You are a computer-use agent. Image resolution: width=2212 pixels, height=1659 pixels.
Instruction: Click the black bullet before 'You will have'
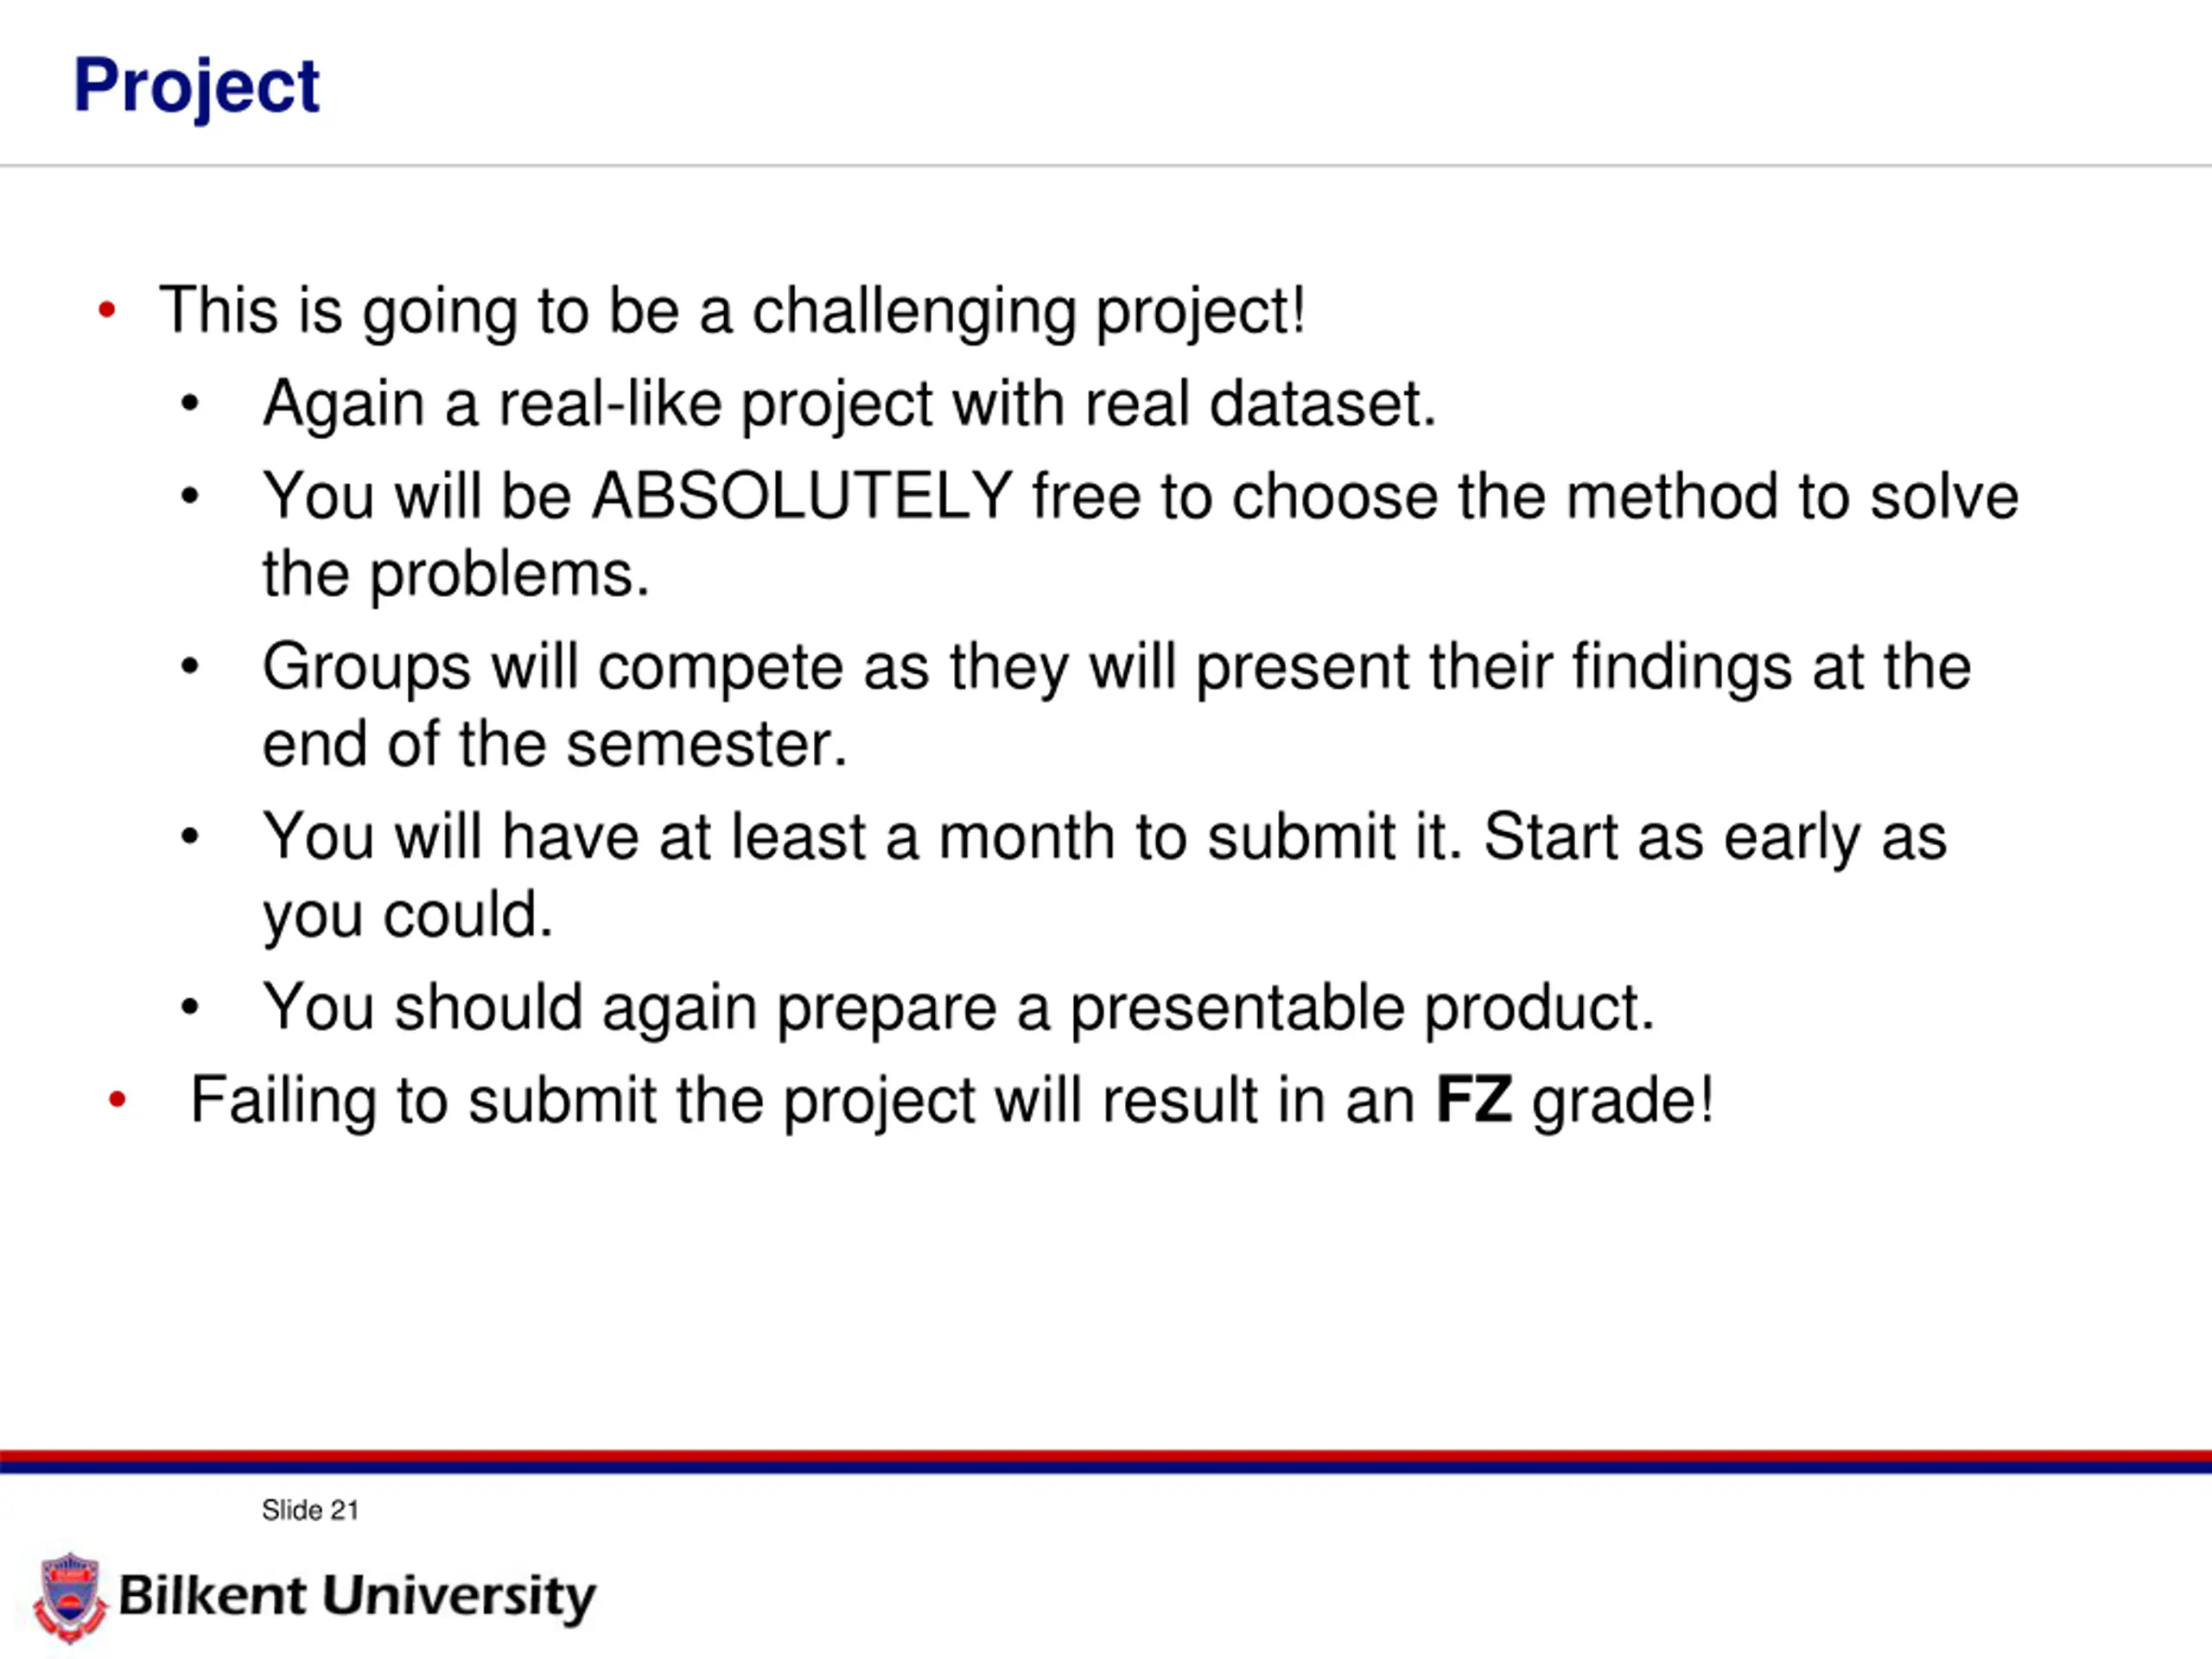(190, 836)
